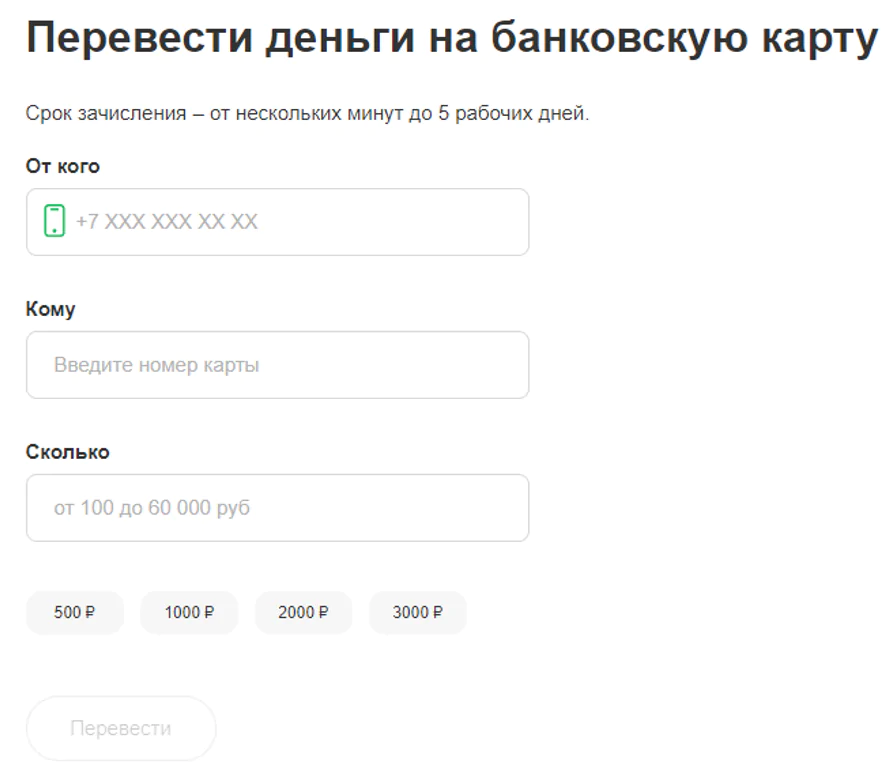Screen dimensions: 888x769
Task: Click the "От кого" field label
Action: click(63, 167)
